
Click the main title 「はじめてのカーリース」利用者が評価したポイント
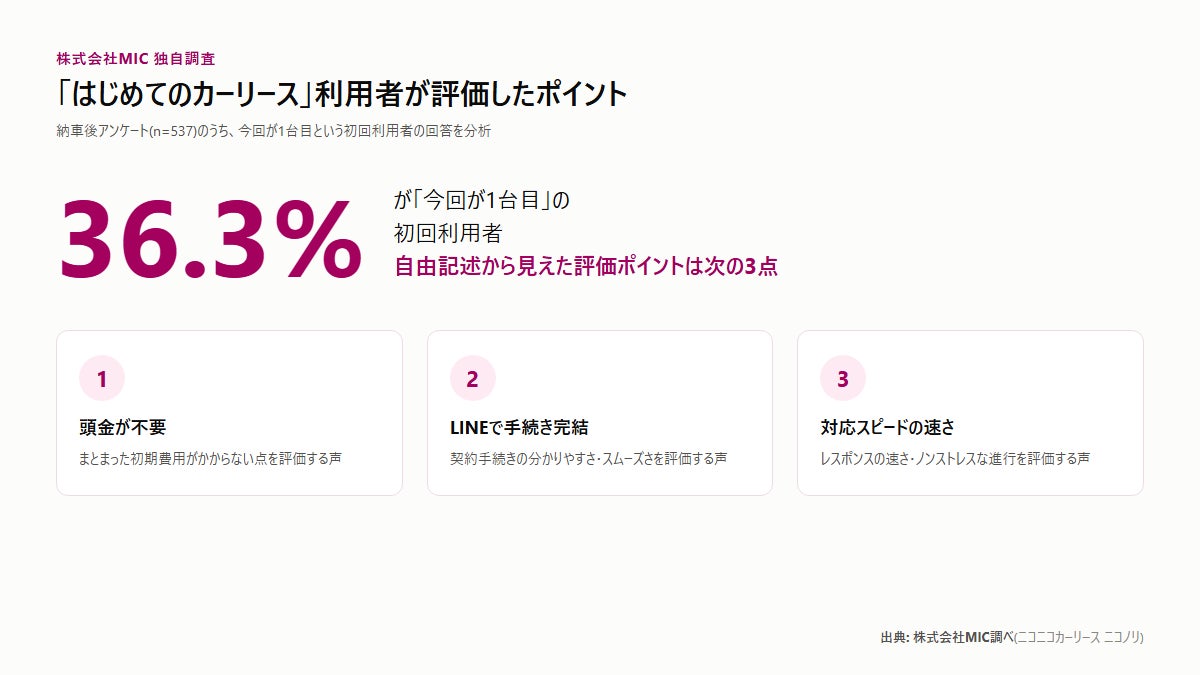pos(342,94)
